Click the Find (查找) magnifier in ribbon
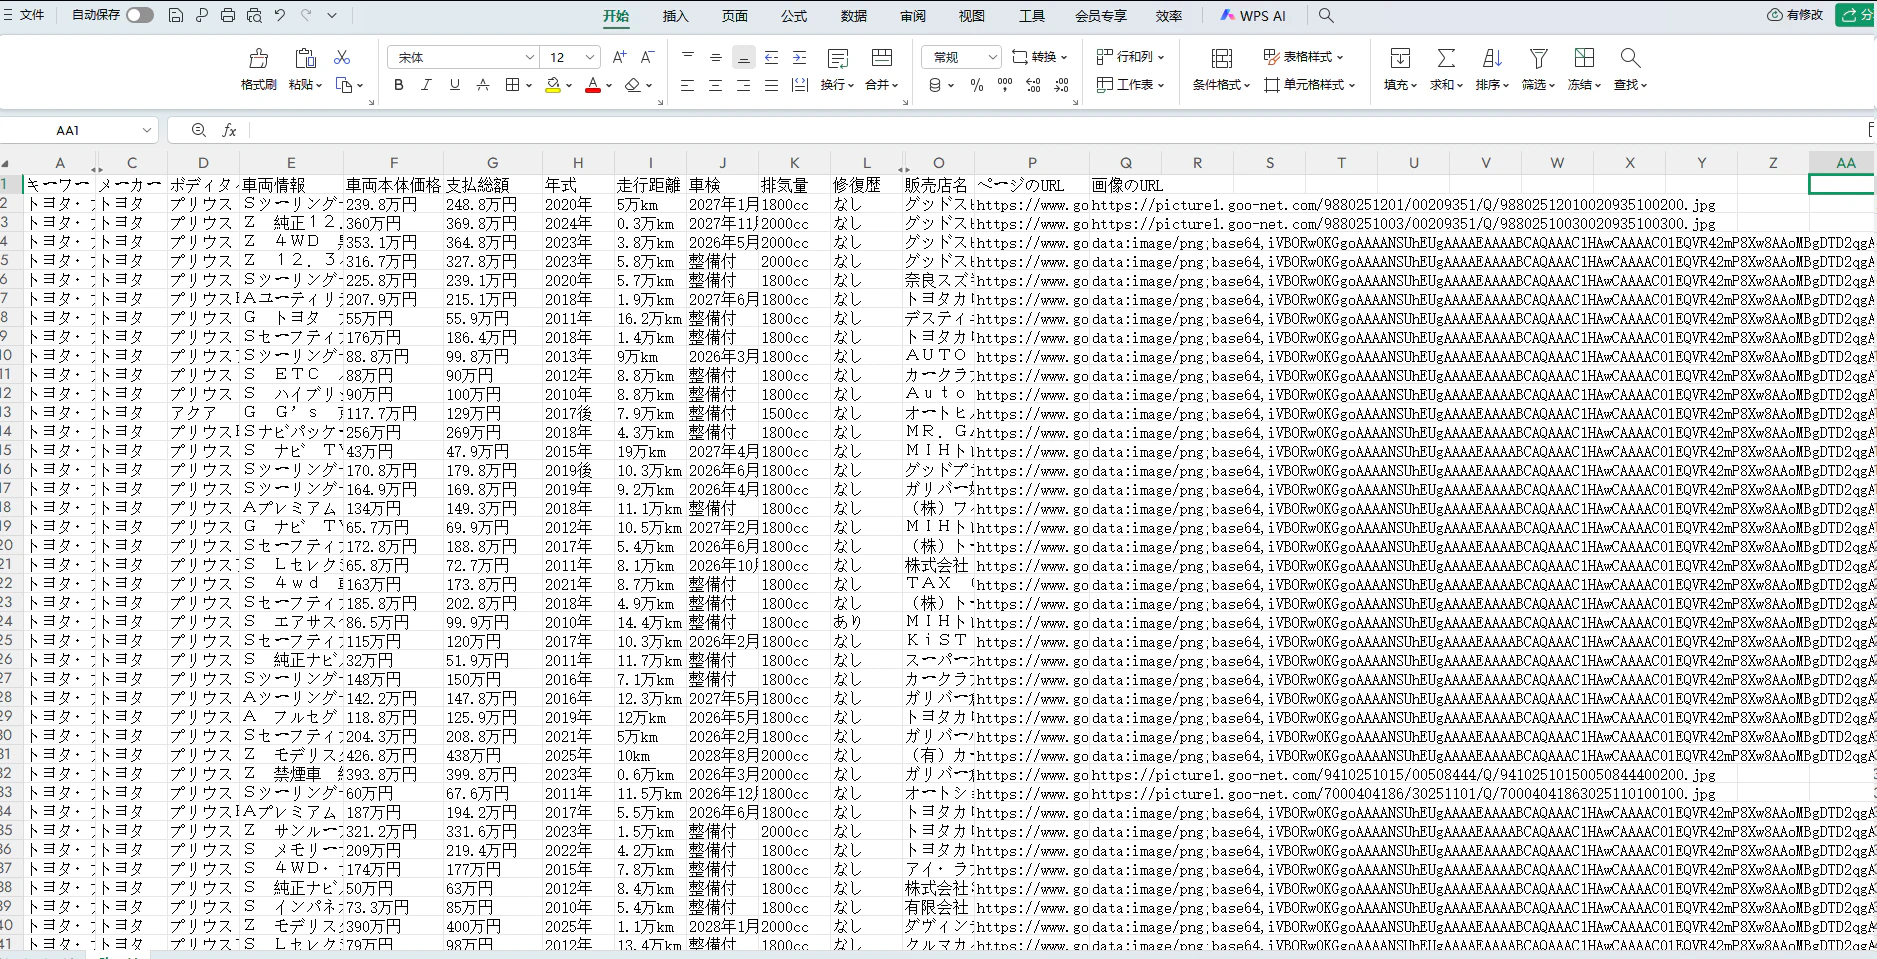 pos(1630,58)
